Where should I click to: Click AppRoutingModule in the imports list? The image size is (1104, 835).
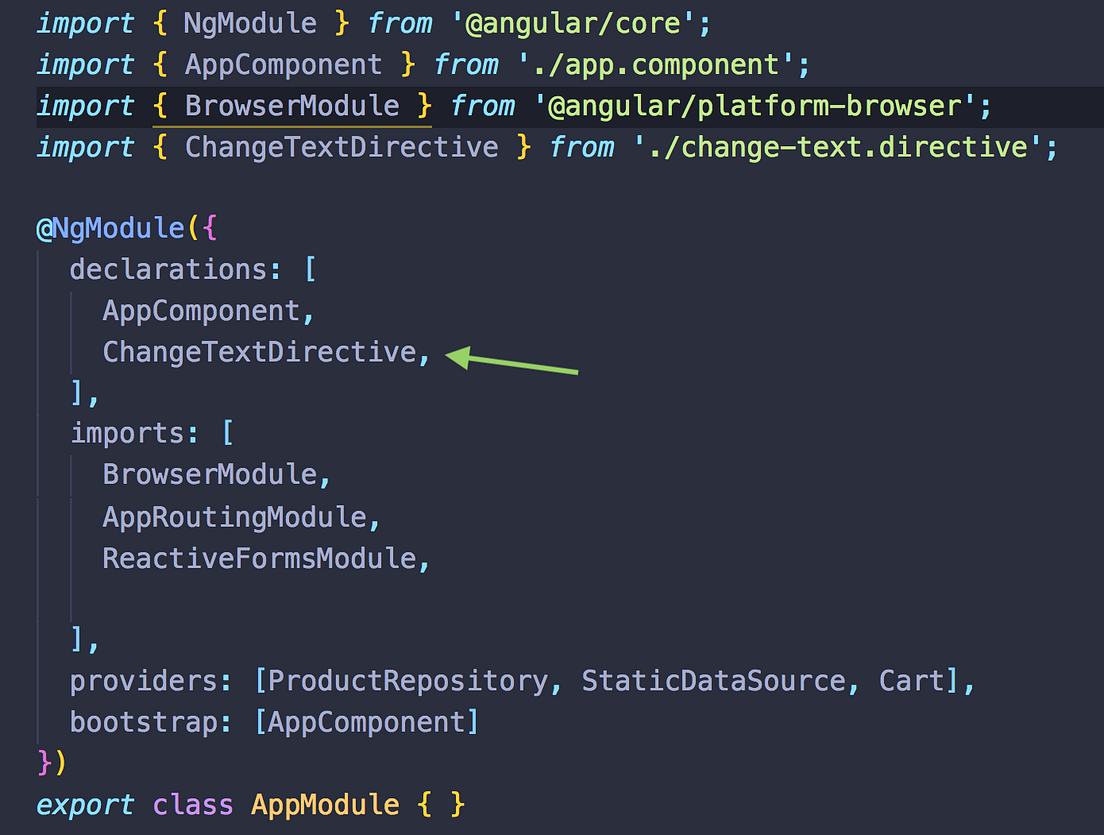tap(235, 517)
